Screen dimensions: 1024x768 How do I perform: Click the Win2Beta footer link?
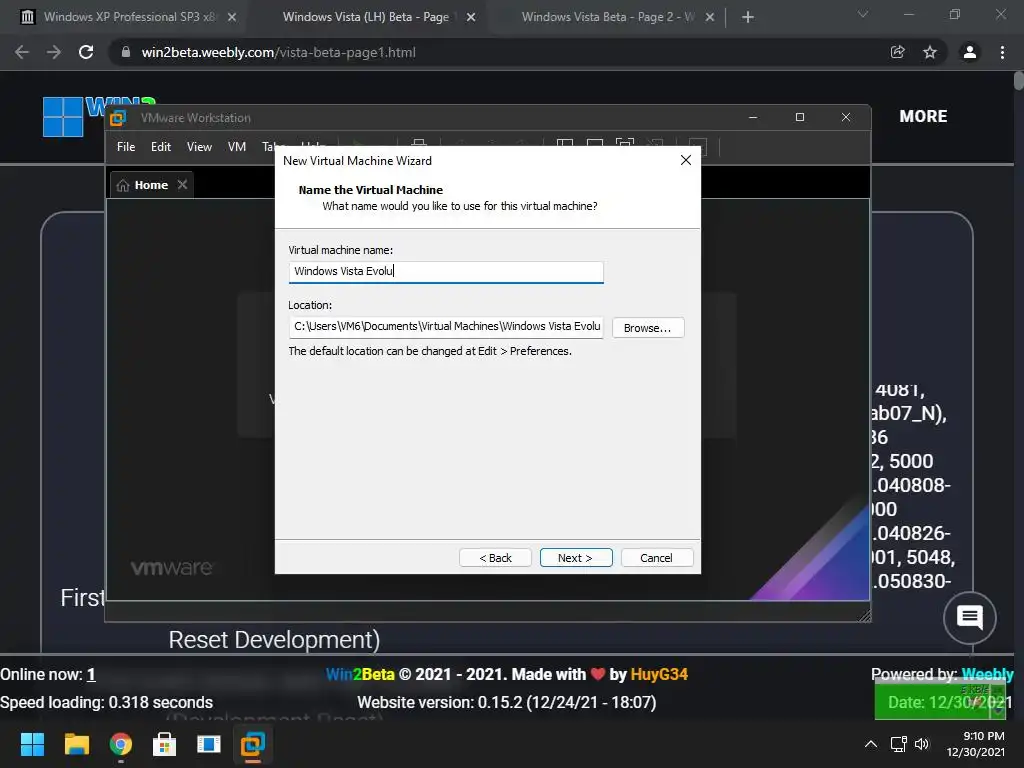pyautogui.click(x=360, y=674)
